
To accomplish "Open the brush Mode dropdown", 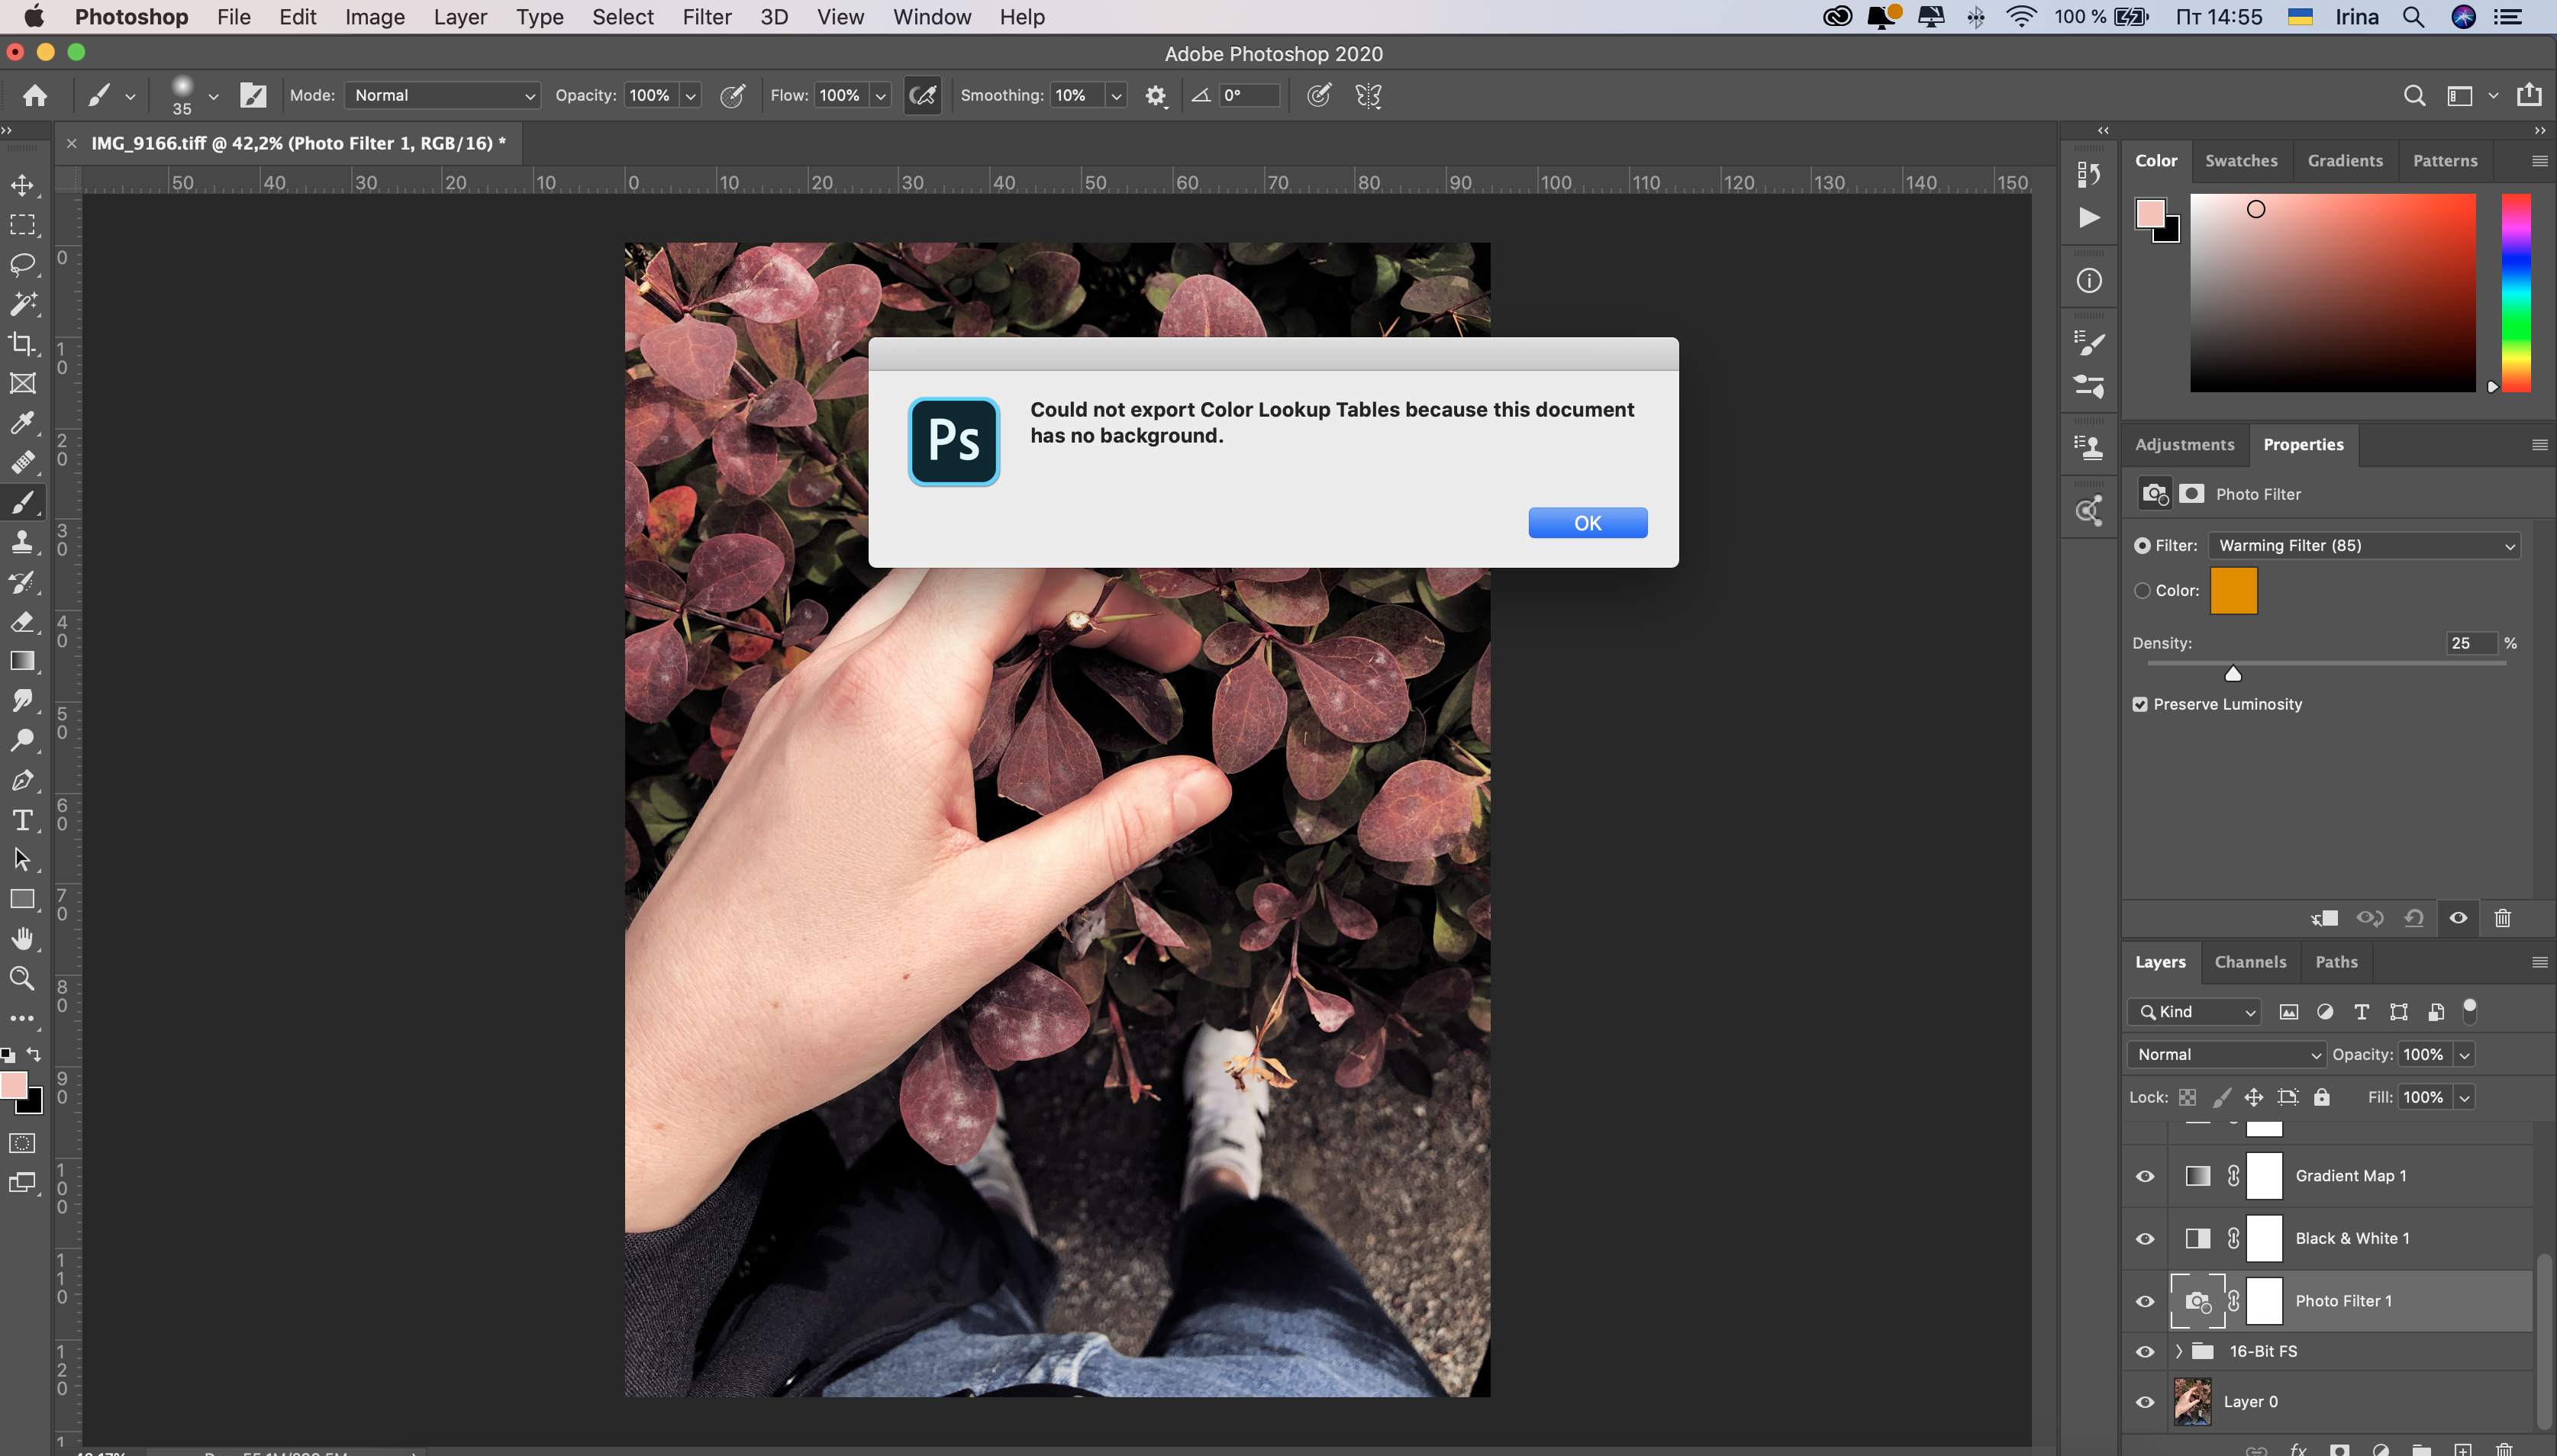I will [442, 95].
